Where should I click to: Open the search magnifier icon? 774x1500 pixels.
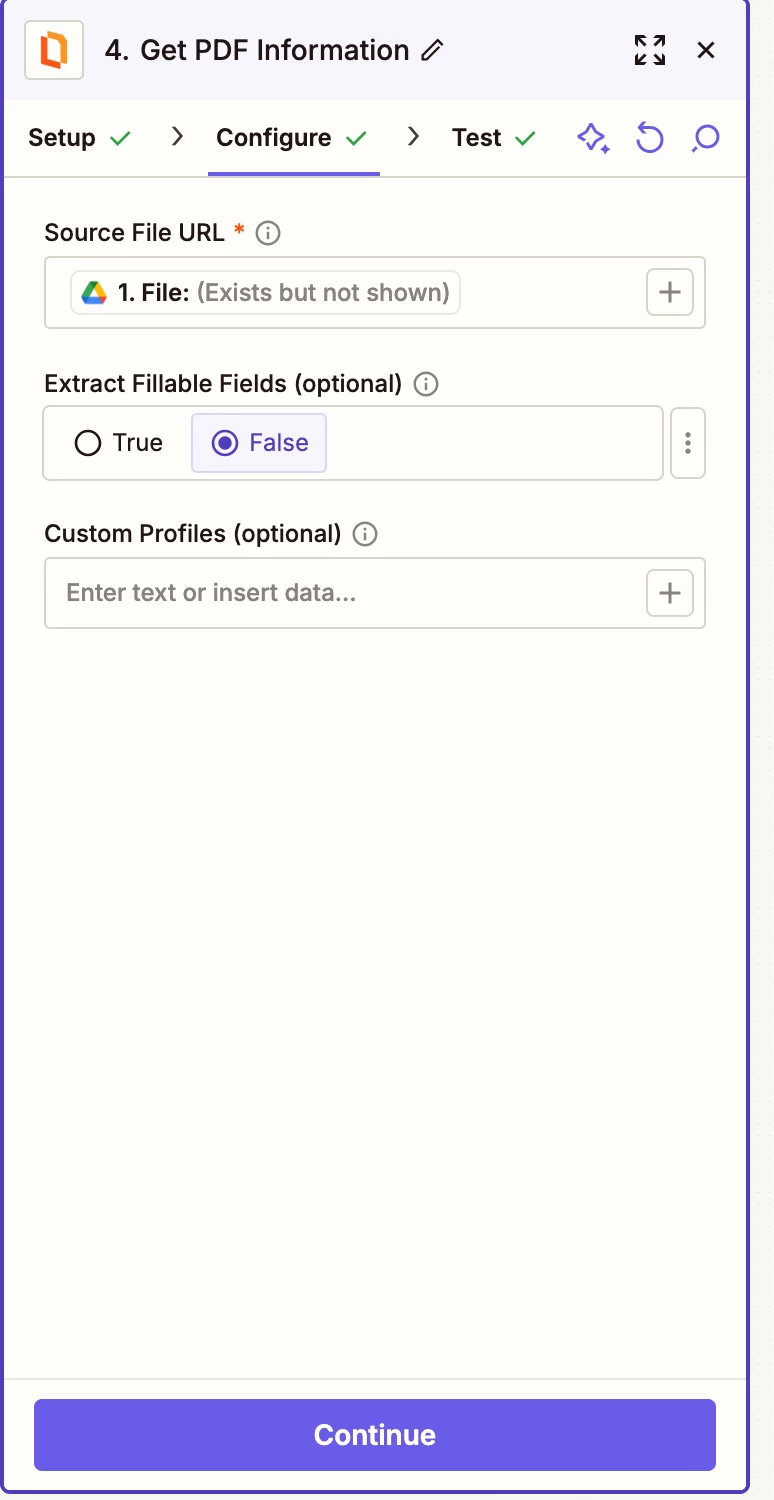(706, 138)
